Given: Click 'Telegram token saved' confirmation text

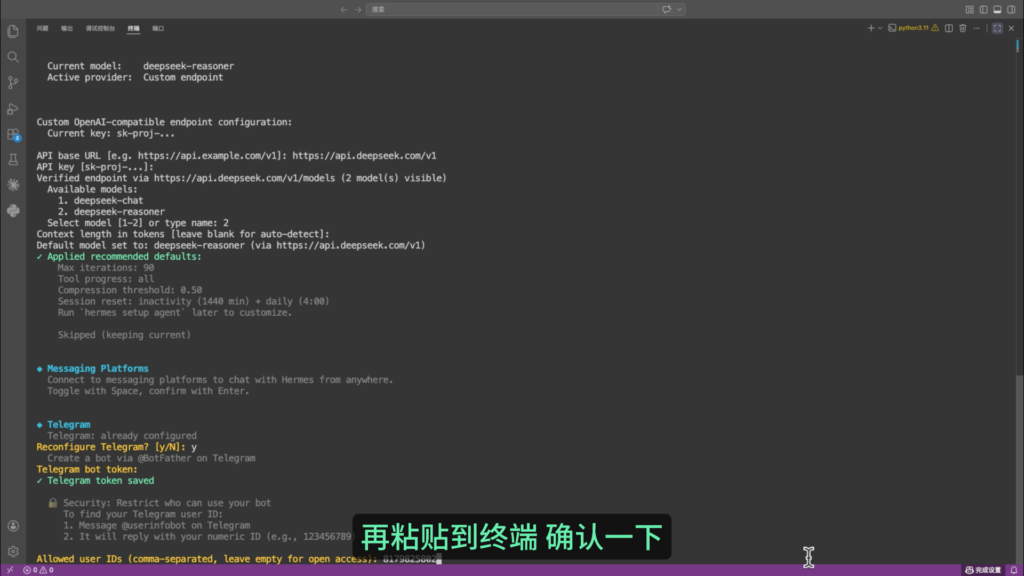Looking at the screenshot, I should [x=101, y=481].
